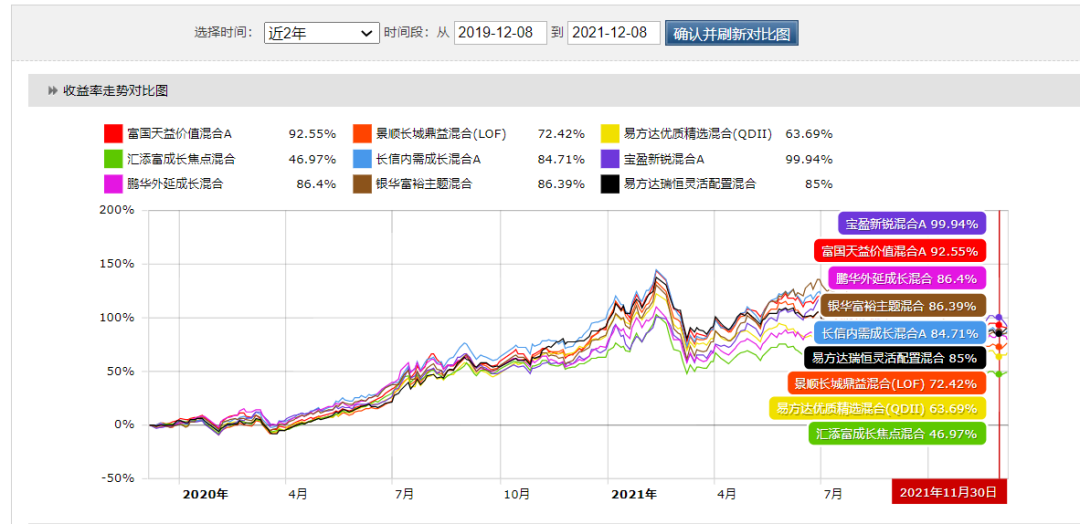Click the 72.42% return value in legend
This screenshot has width=1080, height=524.
(x=561, y=134)
